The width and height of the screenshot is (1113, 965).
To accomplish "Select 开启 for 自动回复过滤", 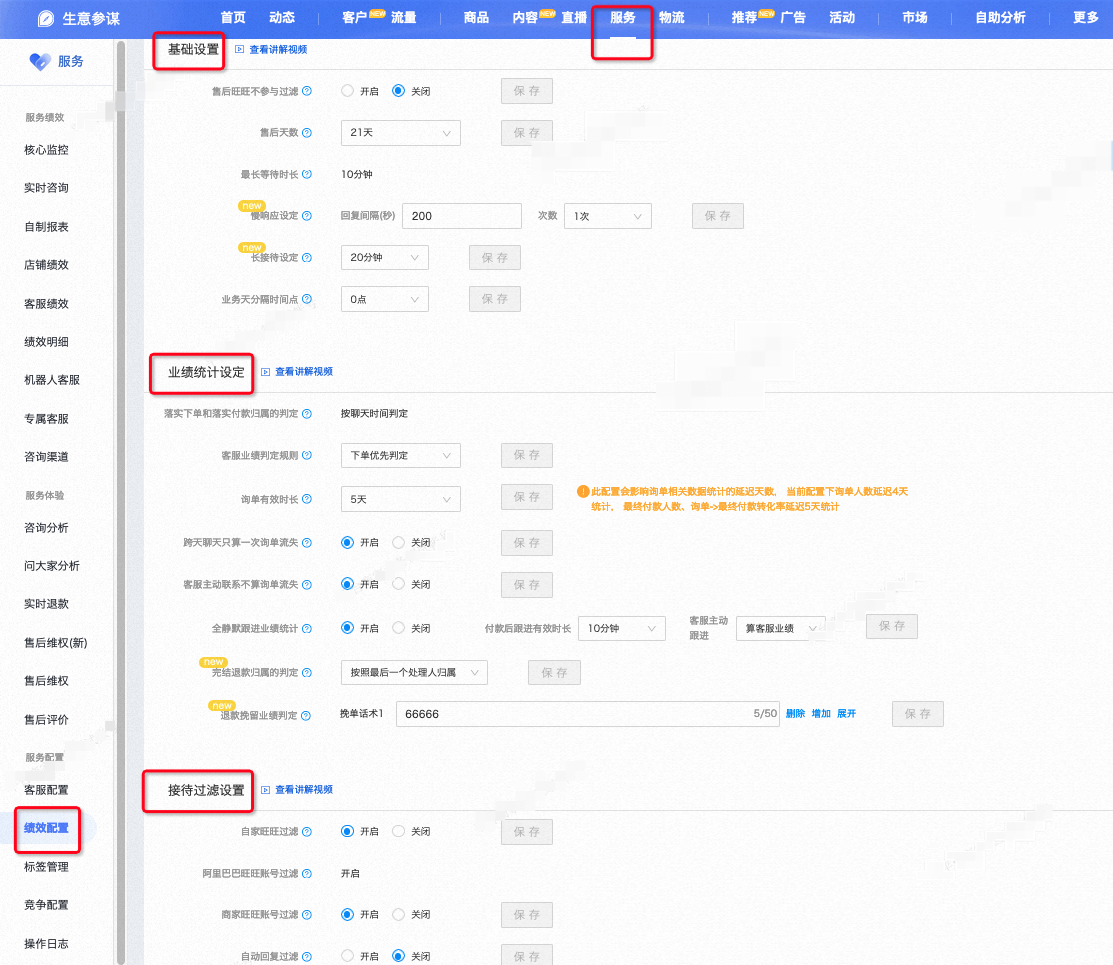I will 347,956.
